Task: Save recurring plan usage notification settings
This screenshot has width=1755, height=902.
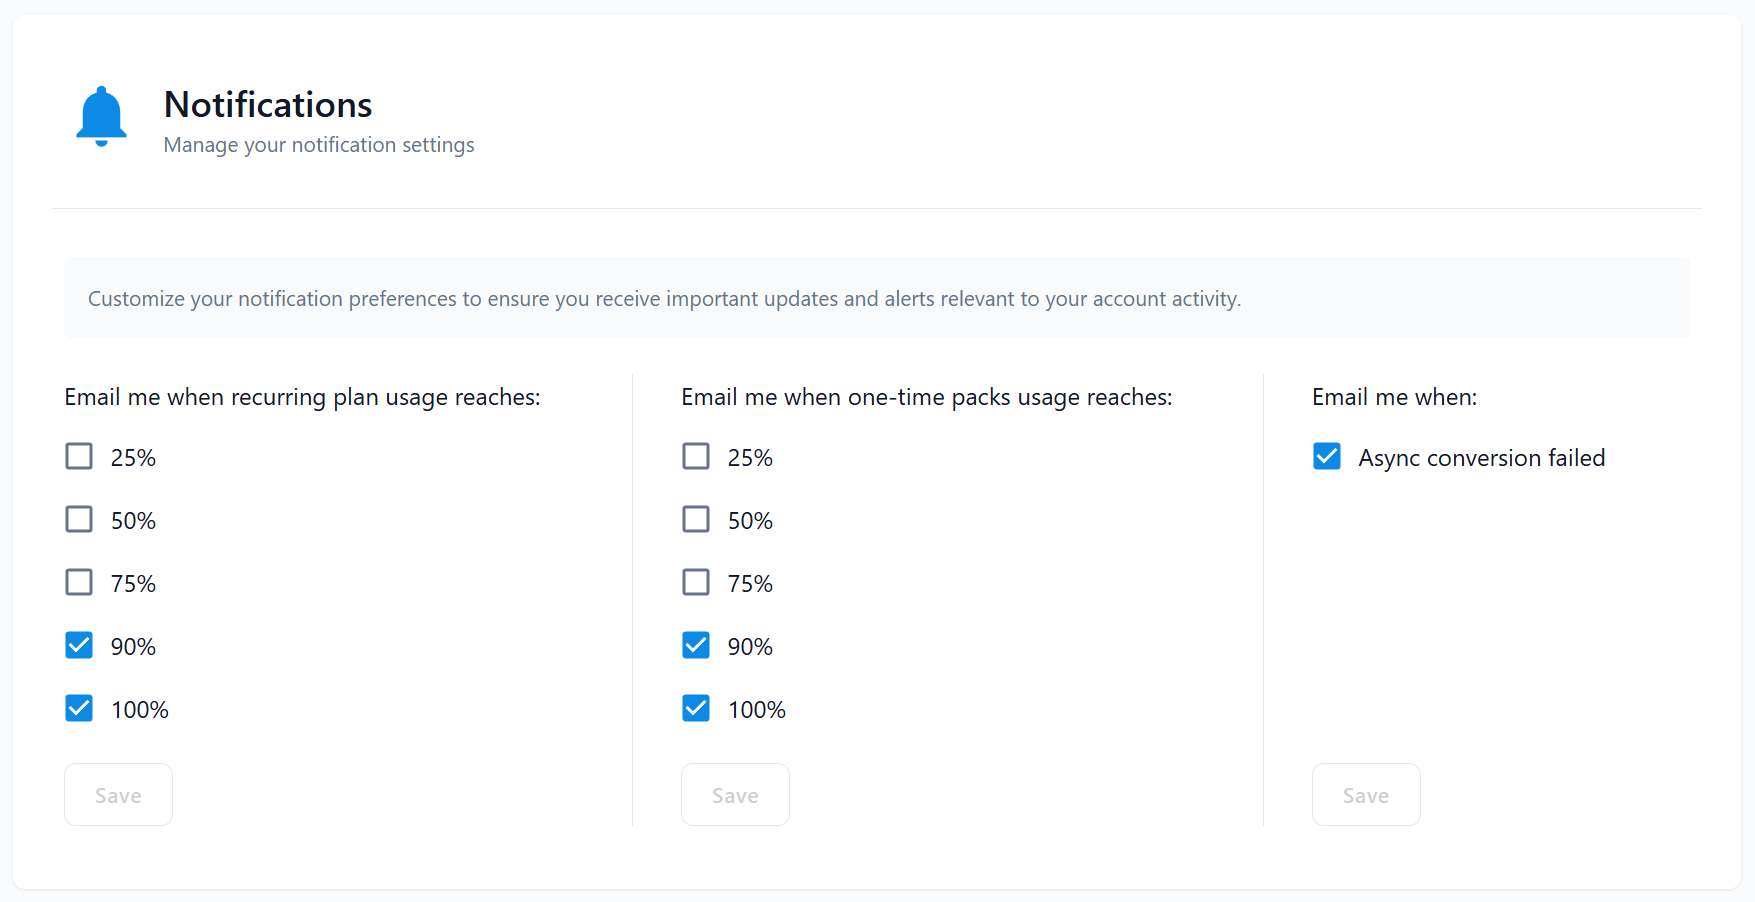Action: tap(118, 795)
